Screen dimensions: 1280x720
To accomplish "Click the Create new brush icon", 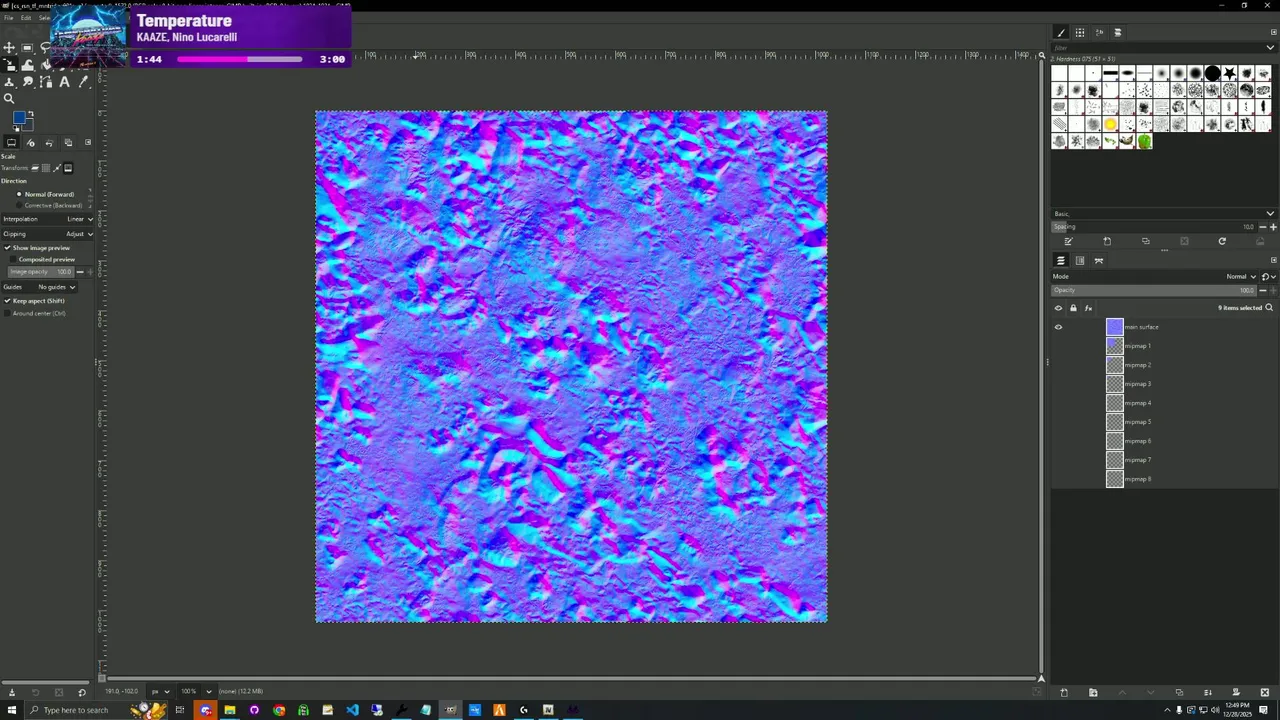I will pyautogui.click(x=1107, y=241).
